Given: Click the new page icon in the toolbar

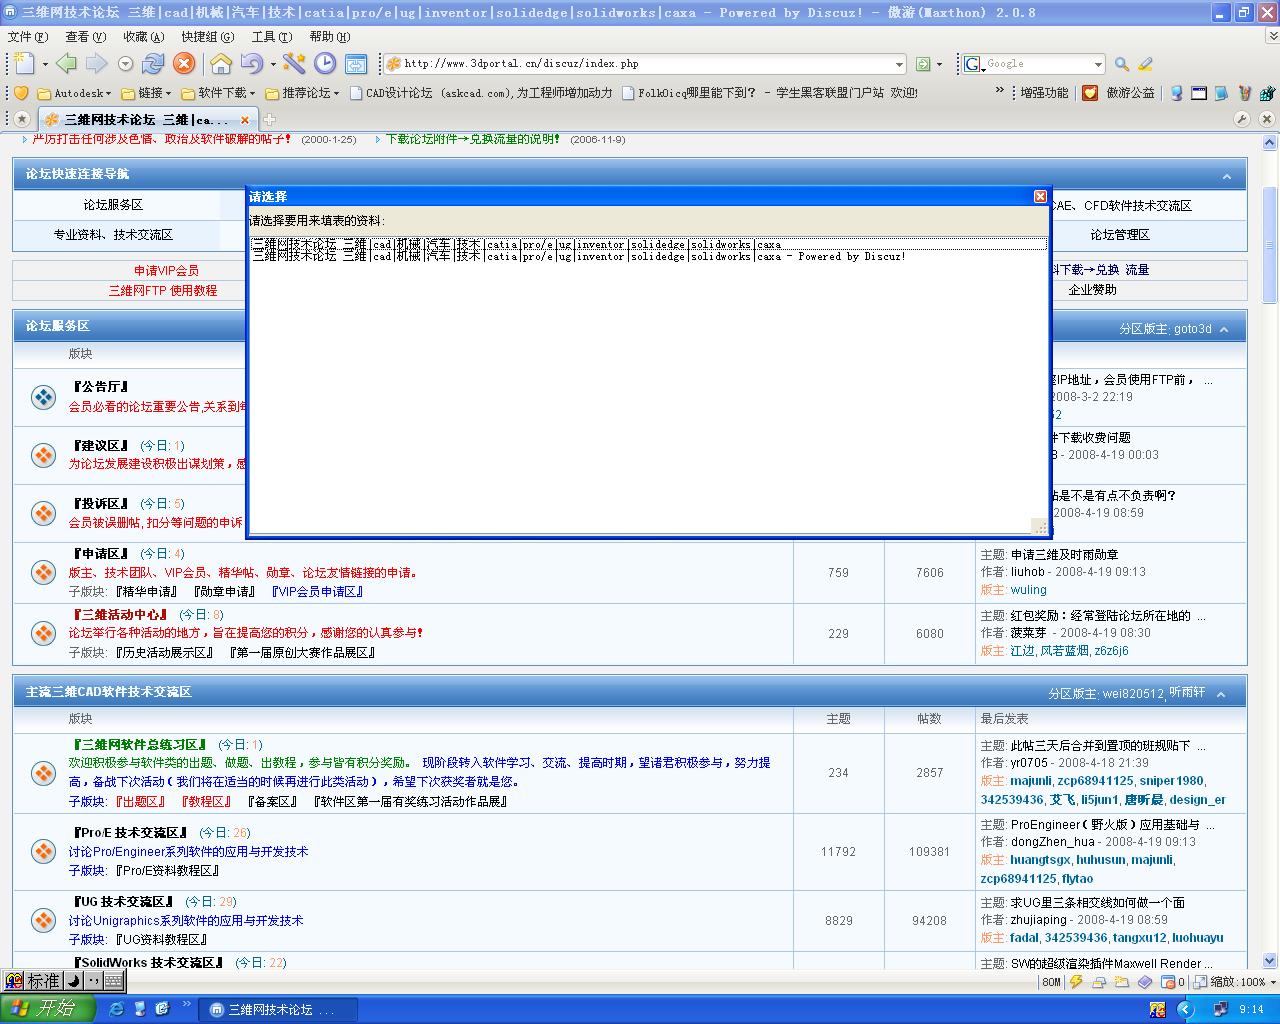Looking at the screenshot, I should 25,63.
